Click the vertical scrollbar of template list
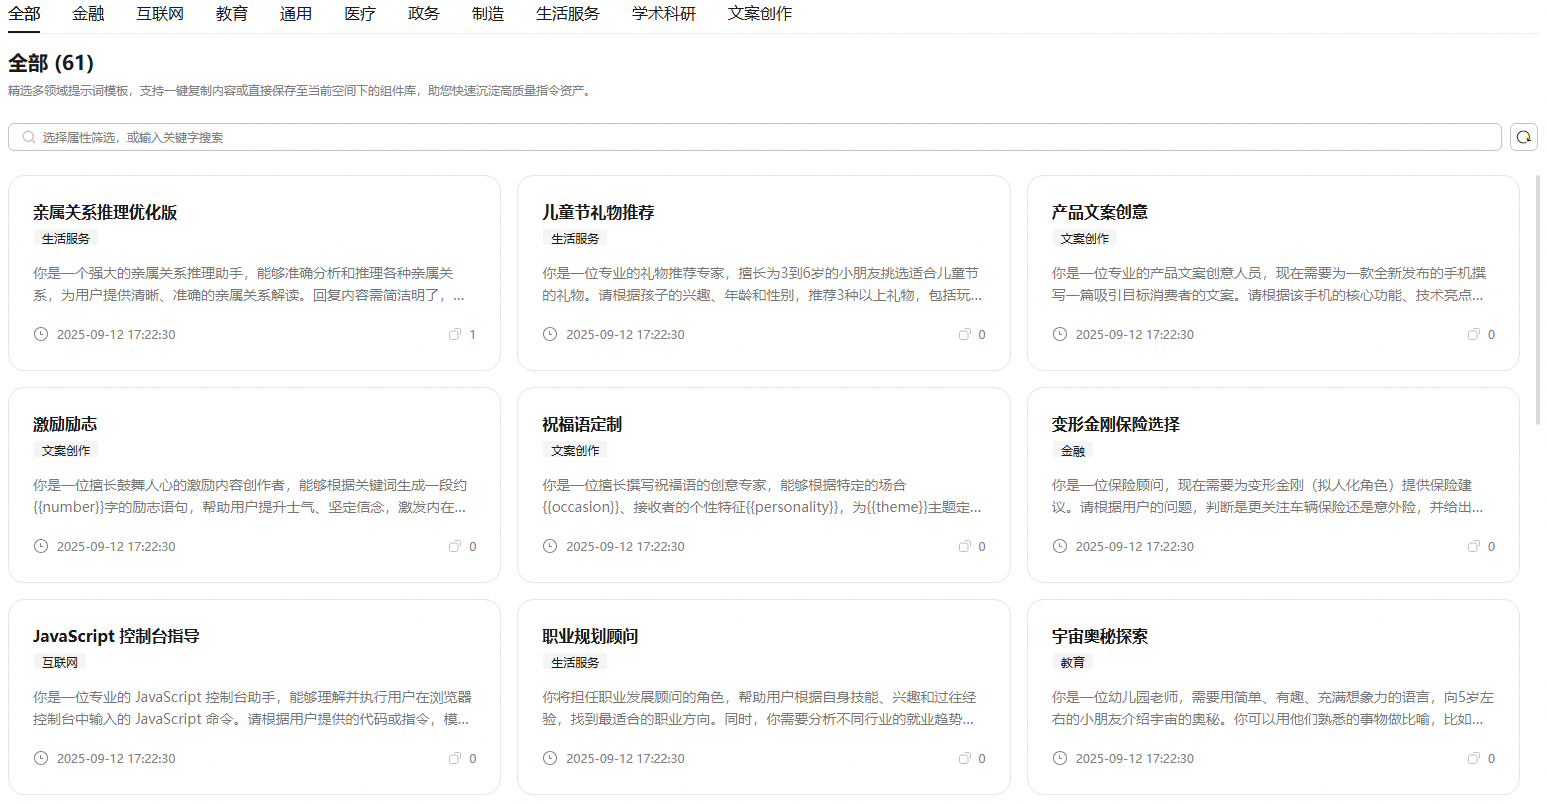This screenshot has height=804, width=1547. click(x=1538, y=300)
